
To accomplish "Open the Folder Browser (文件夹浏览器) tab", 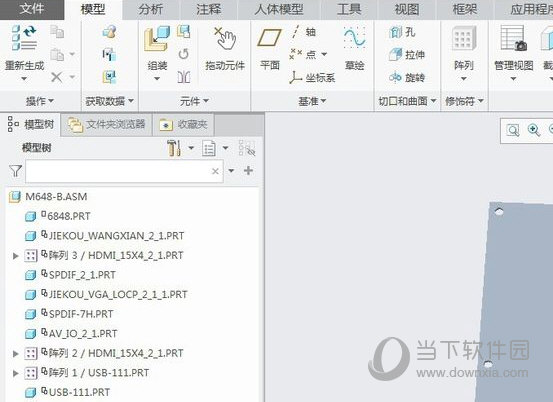I will (107, 124).
